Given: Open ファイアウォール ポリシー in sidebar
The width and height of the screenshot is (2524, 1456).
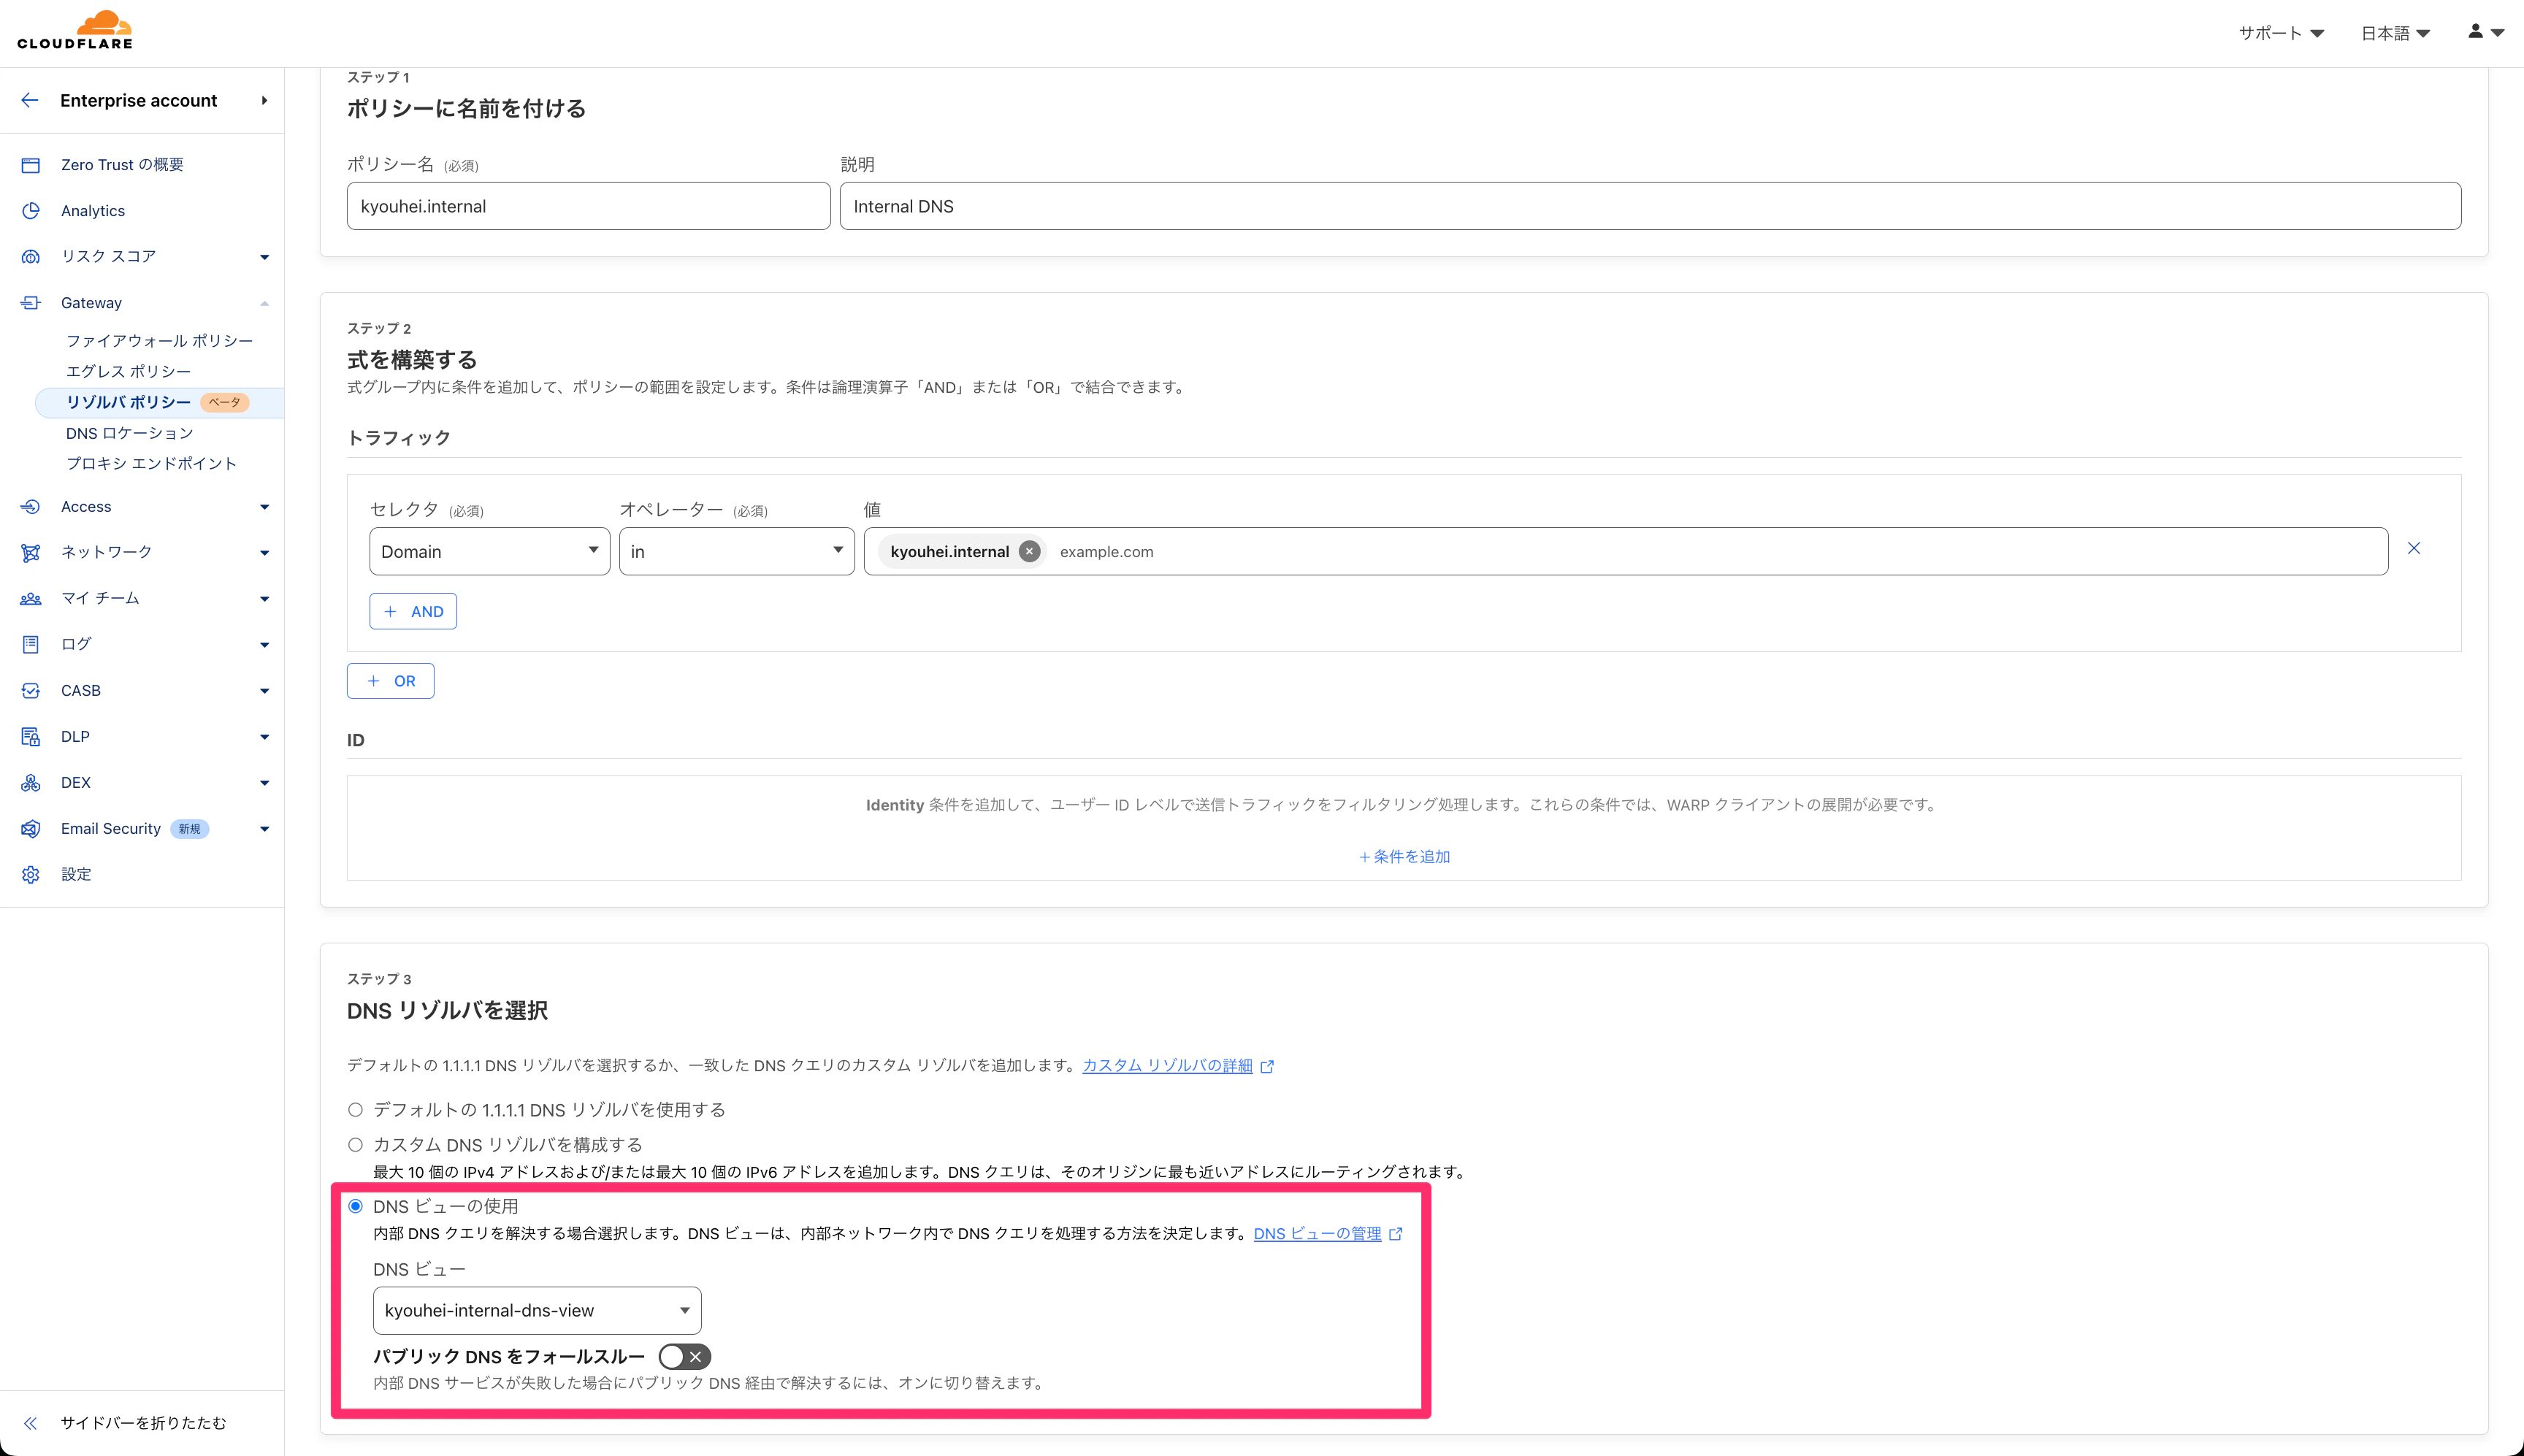Looking at the screenshot, I should 159,341.
